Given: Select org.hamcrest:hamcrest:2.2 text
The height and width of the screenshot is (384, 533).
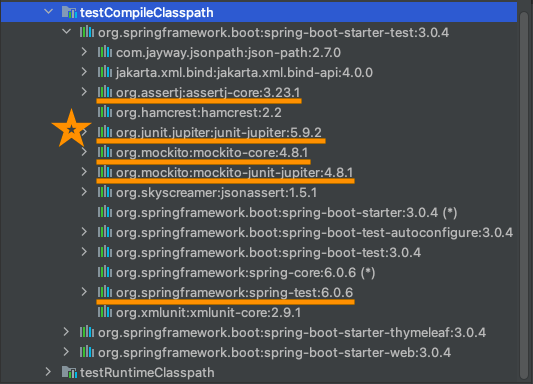Looking at the screenshot, I should tap(199, 112).
